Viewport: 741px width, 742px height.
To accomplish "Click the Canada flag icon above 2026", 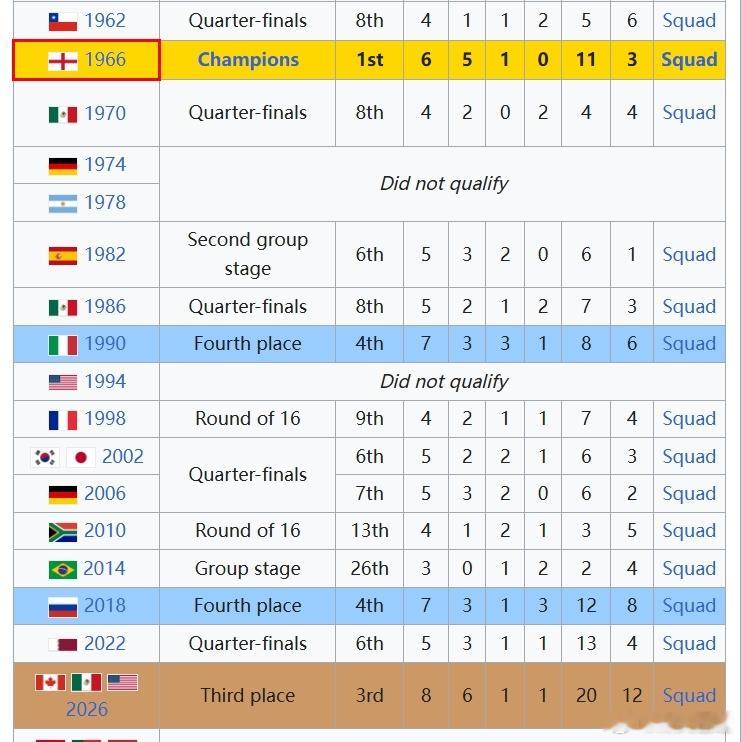I will 50,682.
